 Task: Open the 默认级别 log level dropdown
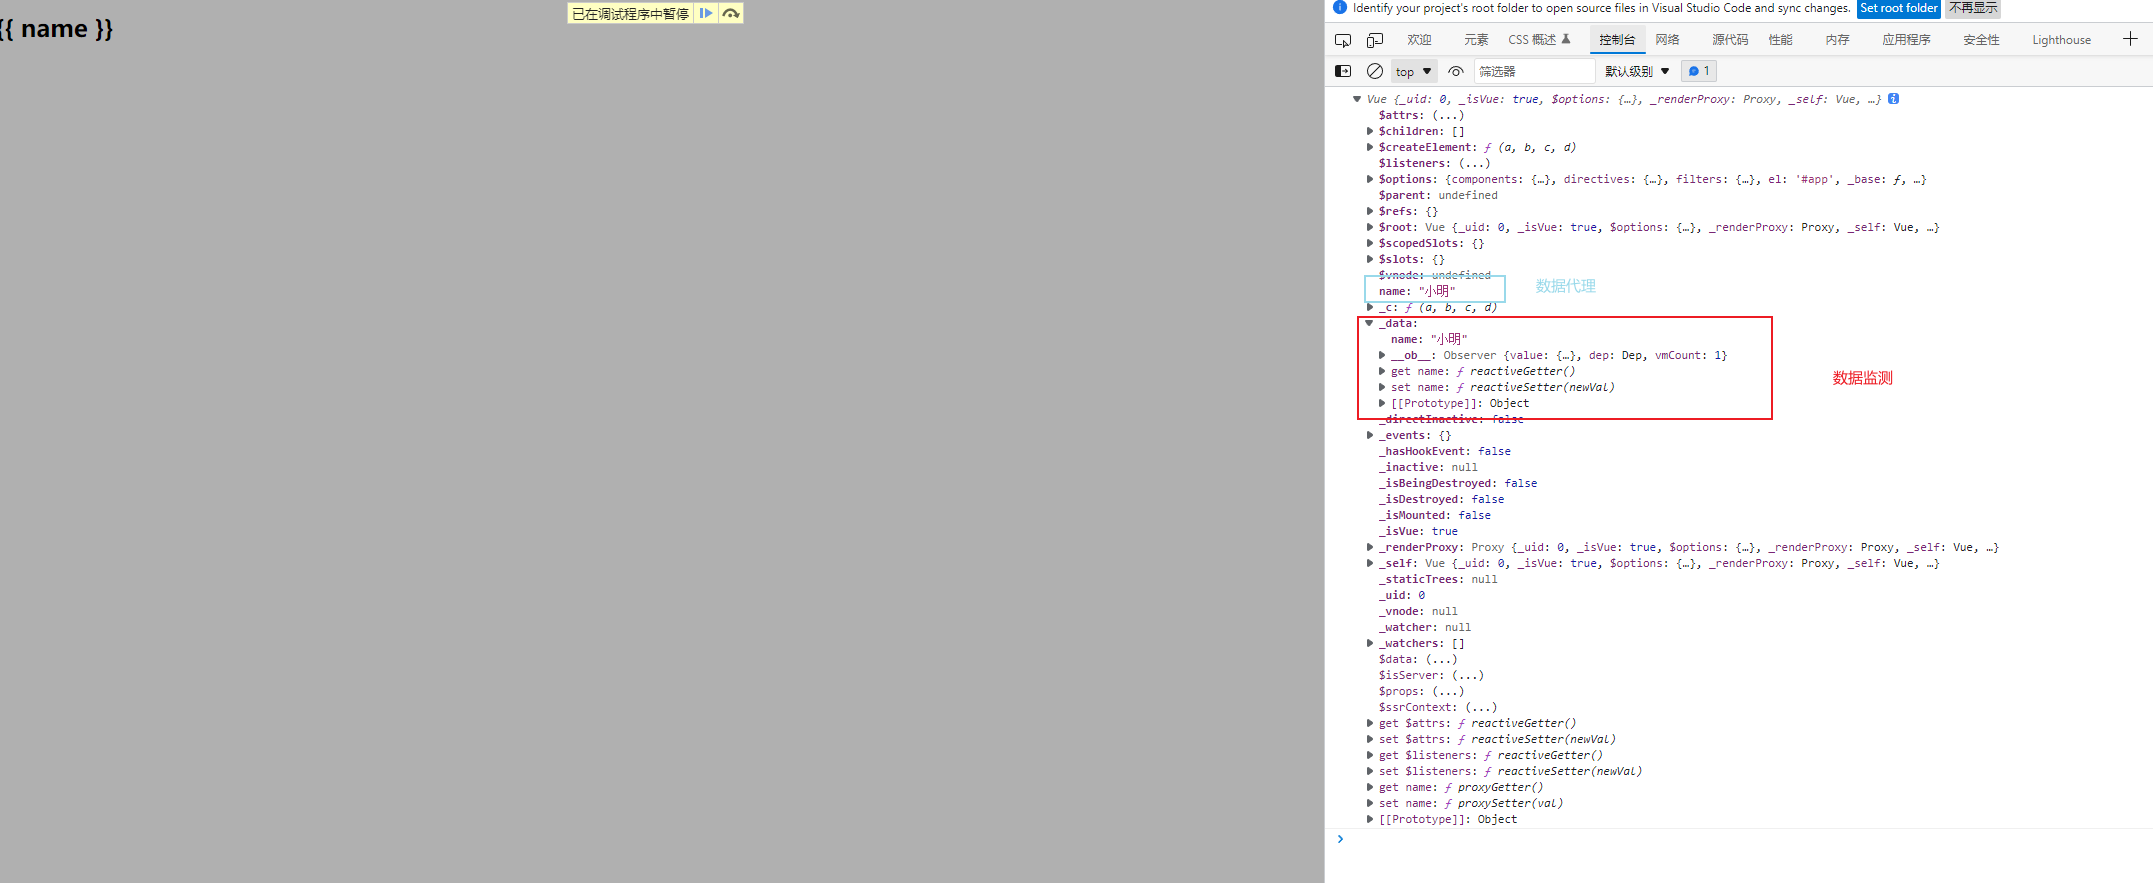1637,71
